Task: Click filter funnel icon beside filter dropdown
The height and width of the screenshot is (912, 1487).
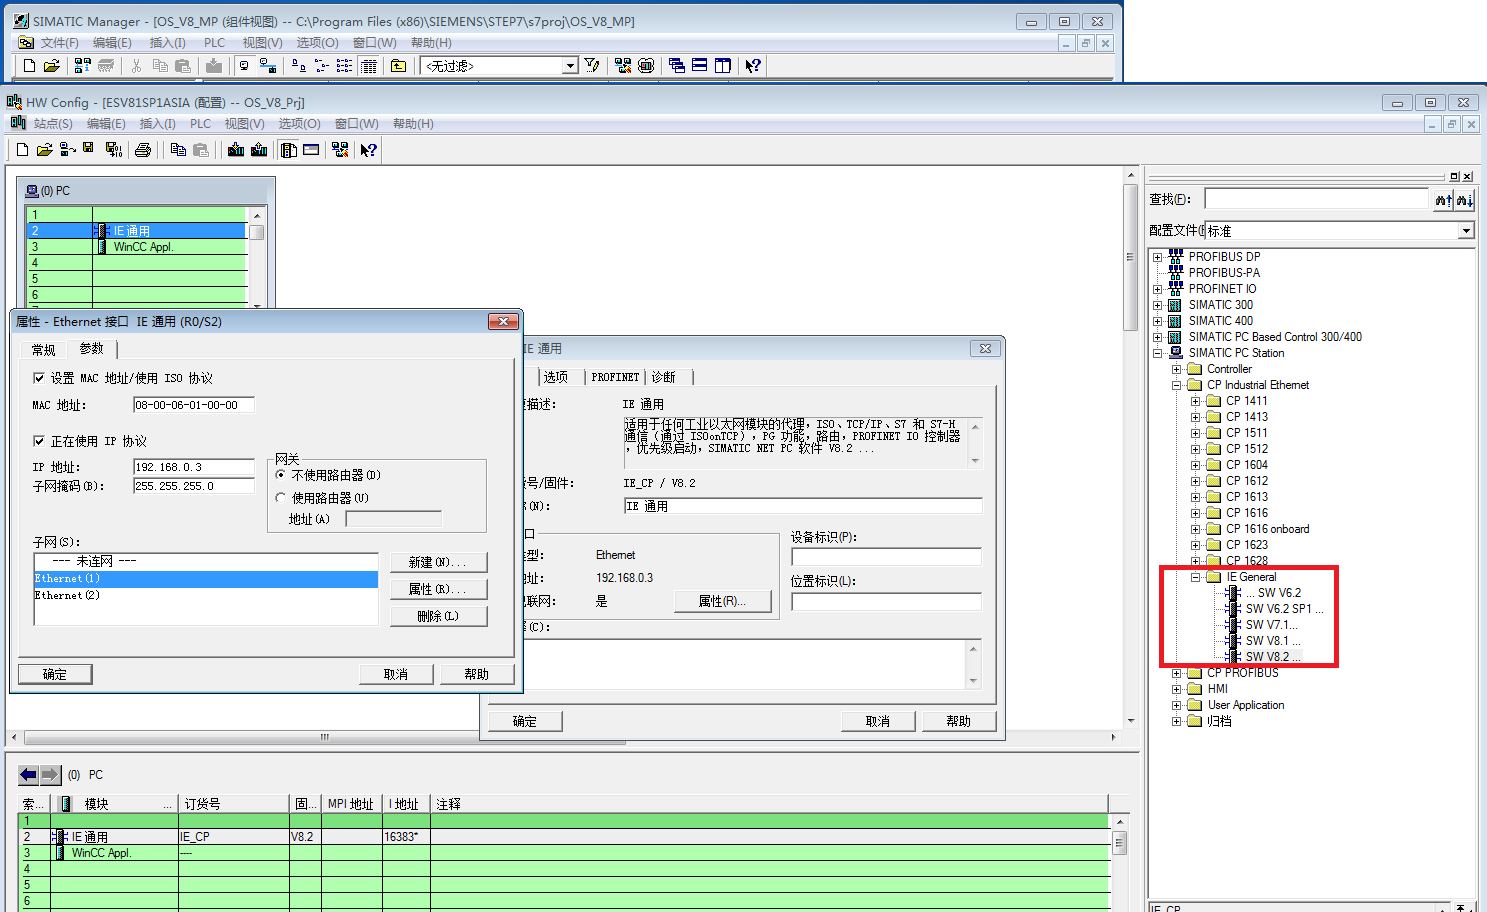Action: point(592,66)
